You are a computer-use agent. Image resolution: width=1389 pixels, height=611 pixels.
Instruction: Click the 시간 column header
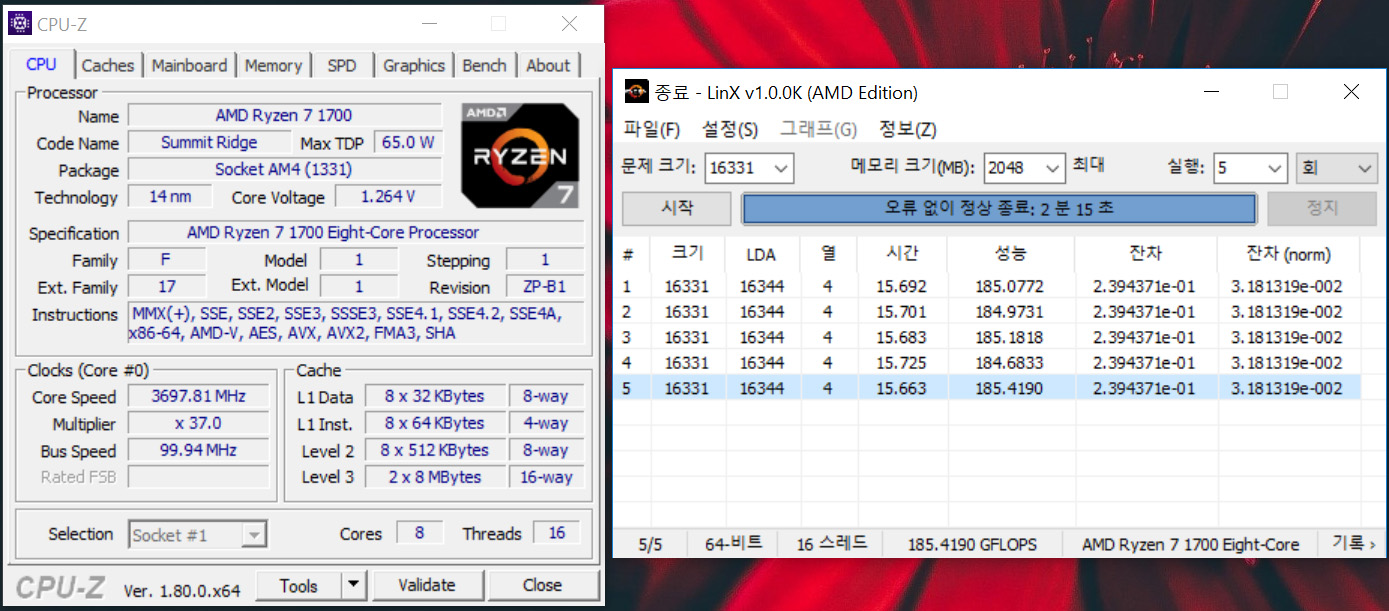(x=902, y=254)
